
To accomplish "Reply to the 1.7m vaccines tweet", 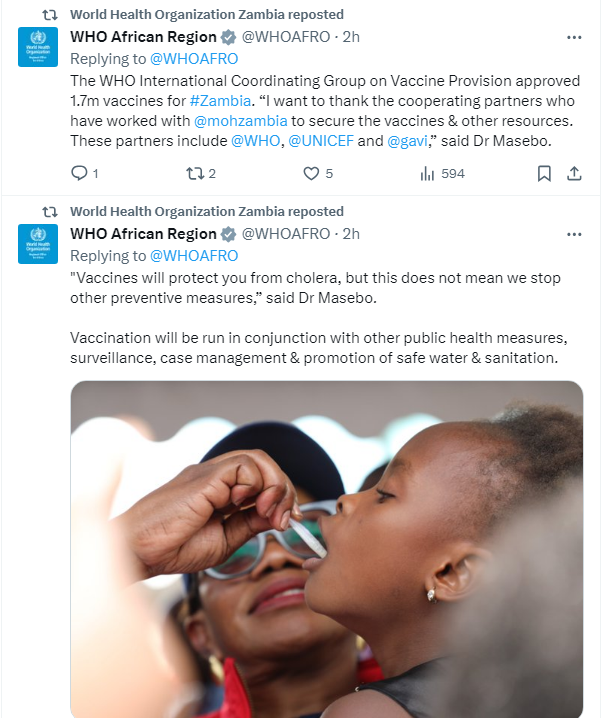I will (x=80, y=173).
